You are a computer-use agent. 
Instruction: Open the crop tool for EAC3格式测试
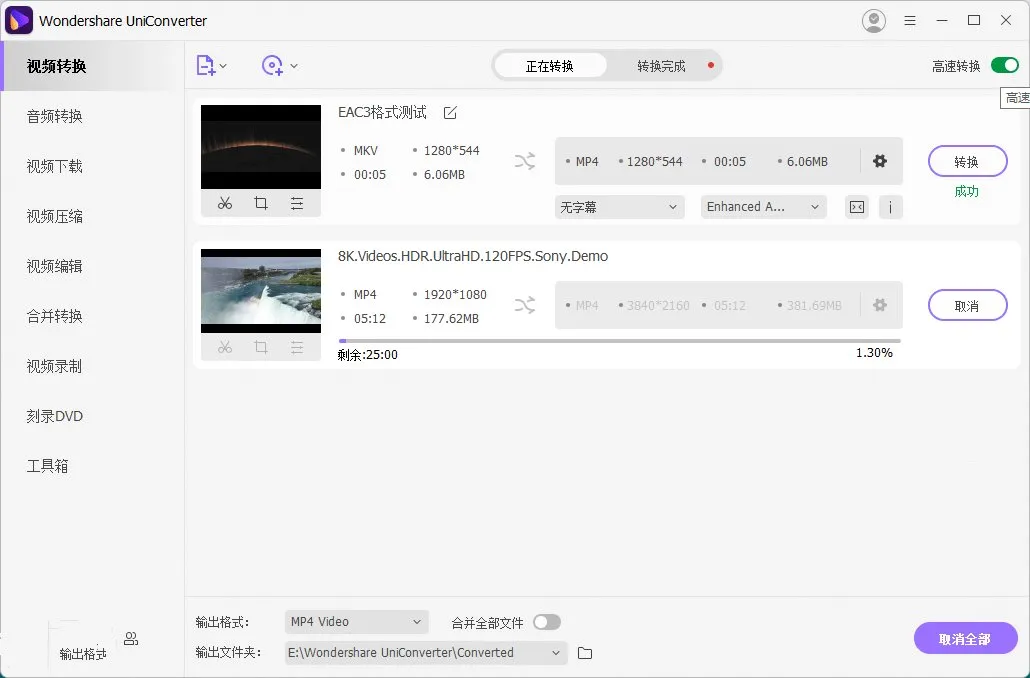260,203
